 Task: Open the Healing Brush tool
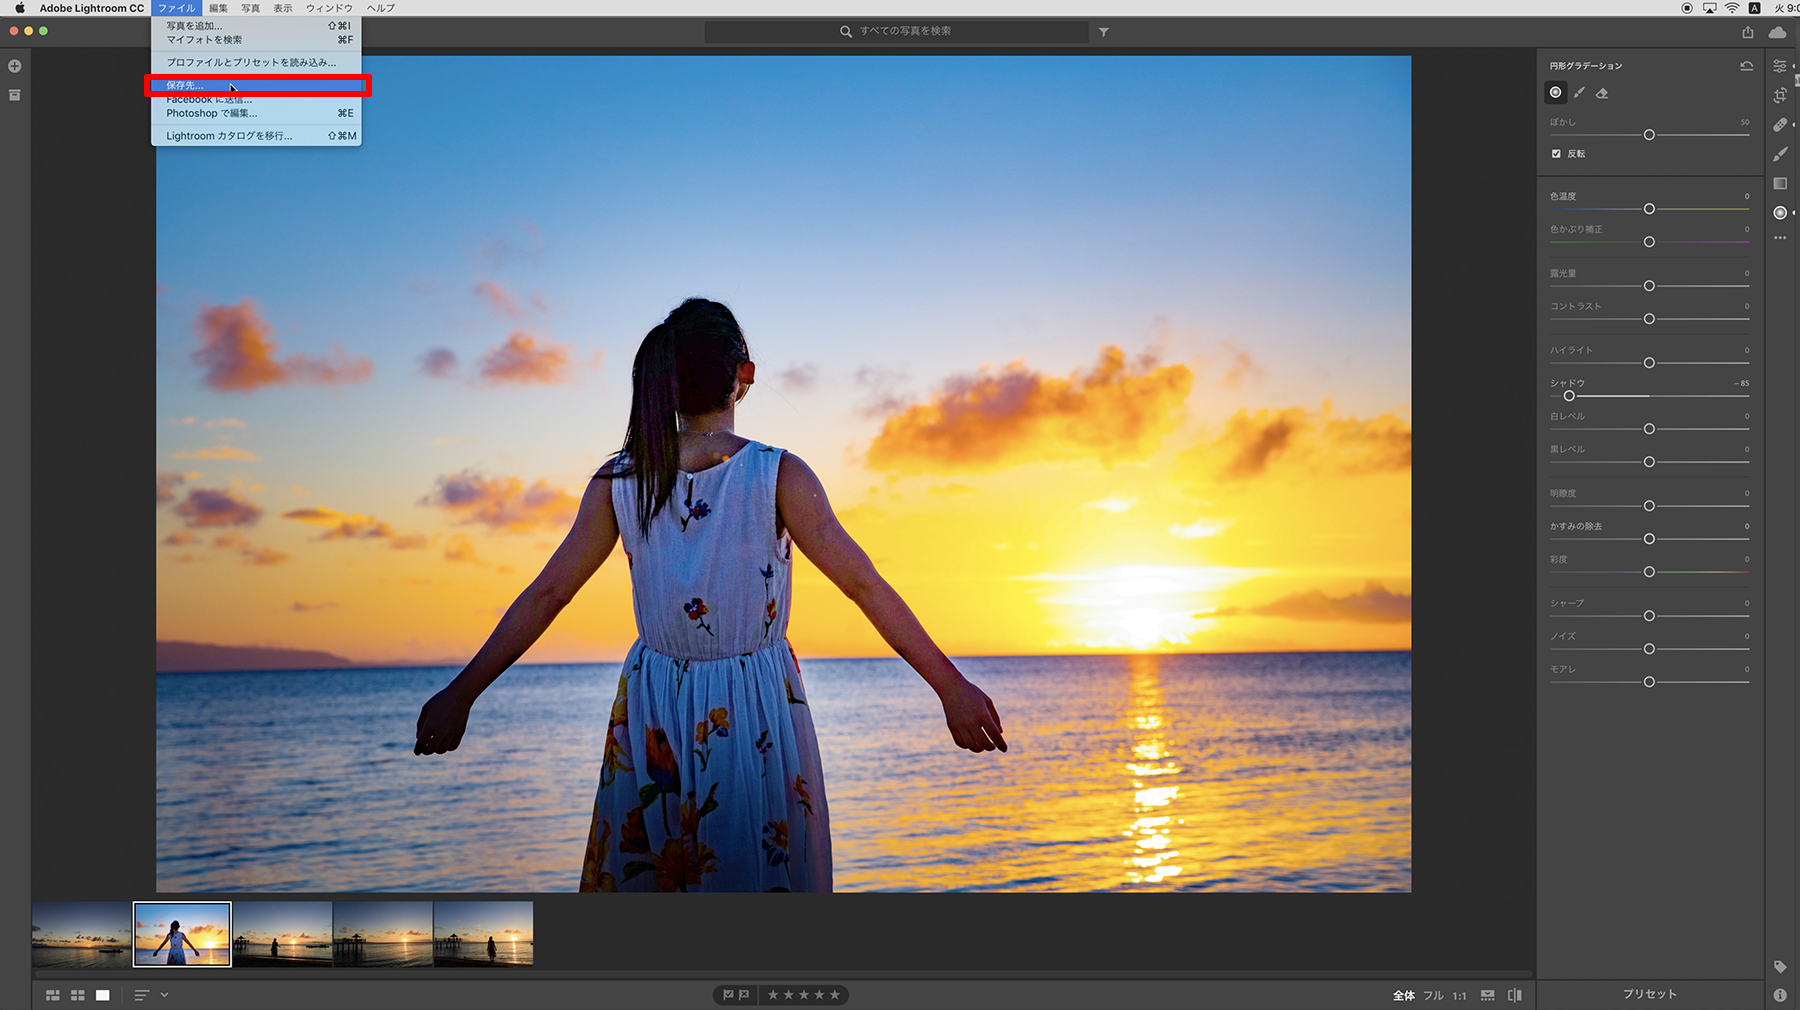1780,125
